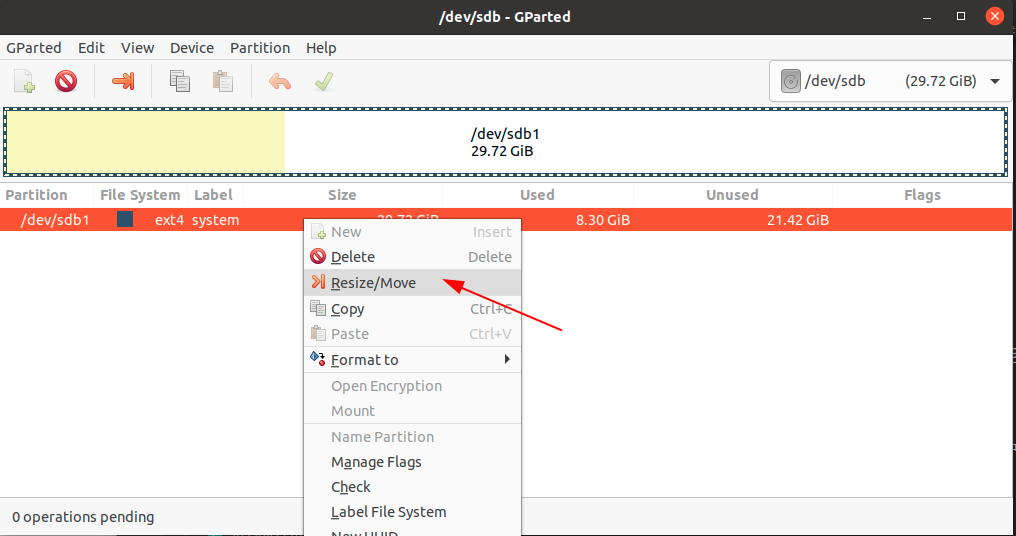The image size is (1016, 536).
Task: Click the Paste partition toolbar icon
Action: coord(223,81)
